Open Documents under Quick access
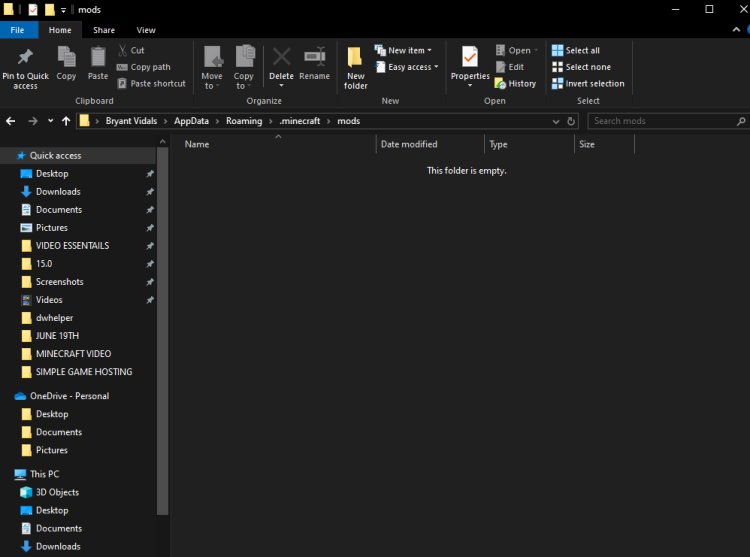 click(59, 209)
